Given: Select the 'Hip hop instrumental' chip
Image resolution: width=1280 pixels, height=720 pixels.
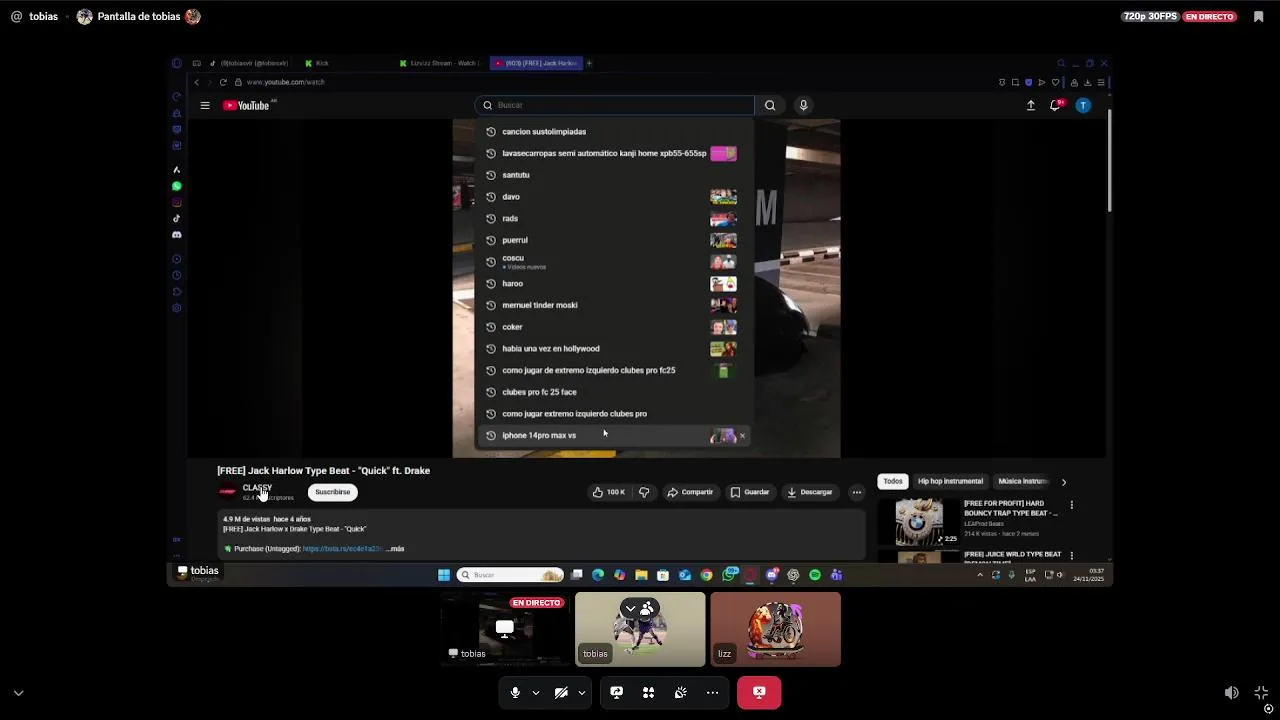Looking at the screenshot, I should [x=950, y=481].
